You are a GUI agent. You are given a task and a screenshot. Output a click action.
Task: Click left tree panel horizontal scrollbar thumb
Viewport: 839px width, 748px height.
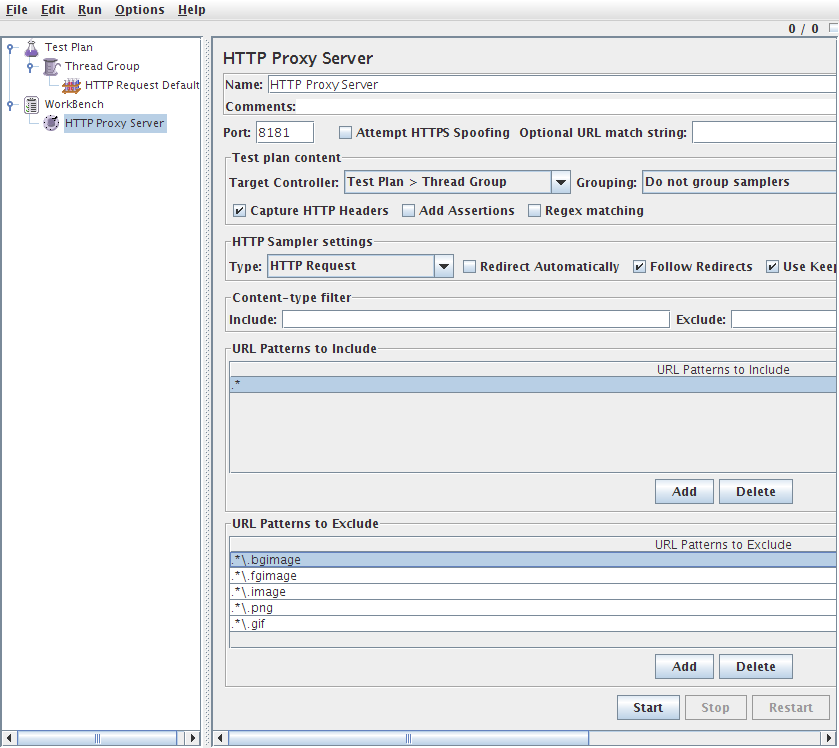(x=97, y=738)
